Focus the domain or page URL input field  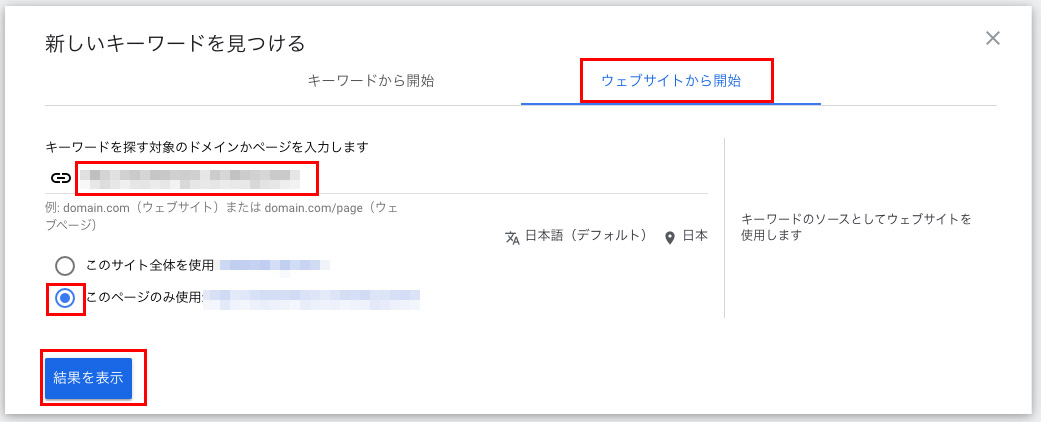tap(392, 178)
